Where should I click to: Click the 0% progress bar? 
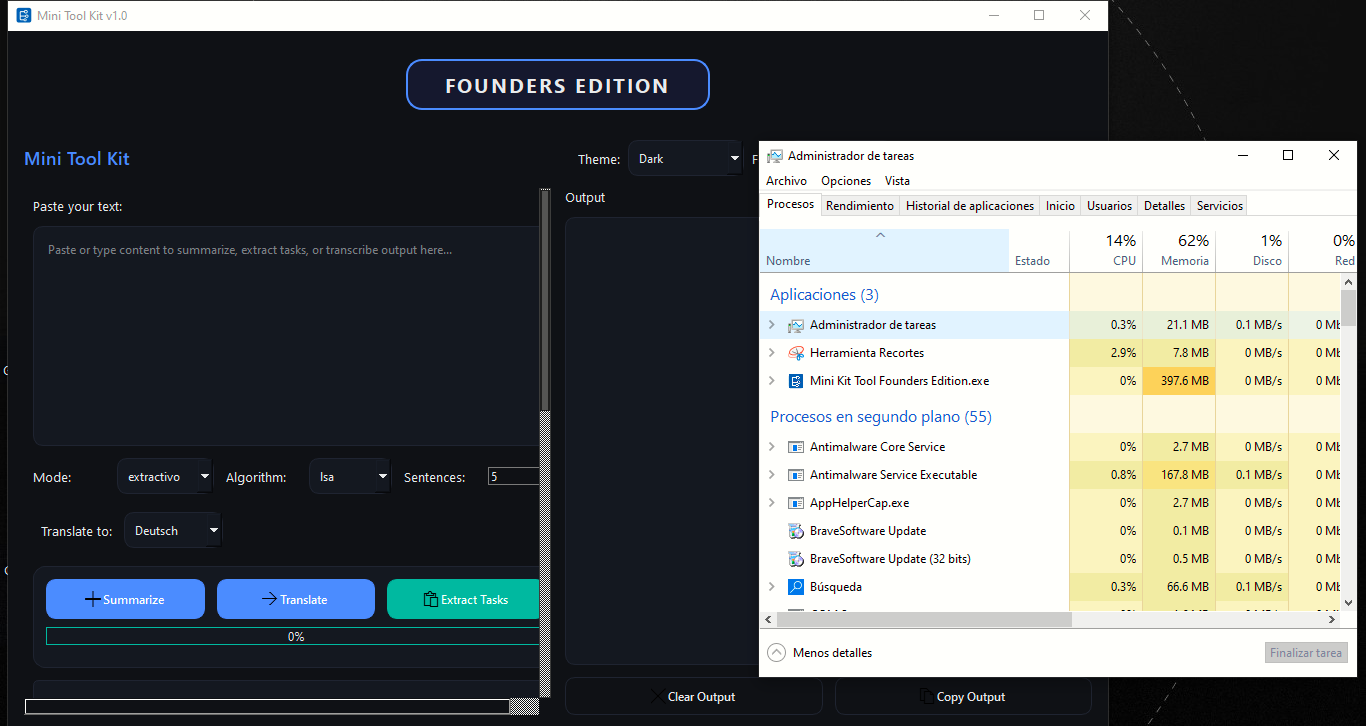[x=293, y=636]
